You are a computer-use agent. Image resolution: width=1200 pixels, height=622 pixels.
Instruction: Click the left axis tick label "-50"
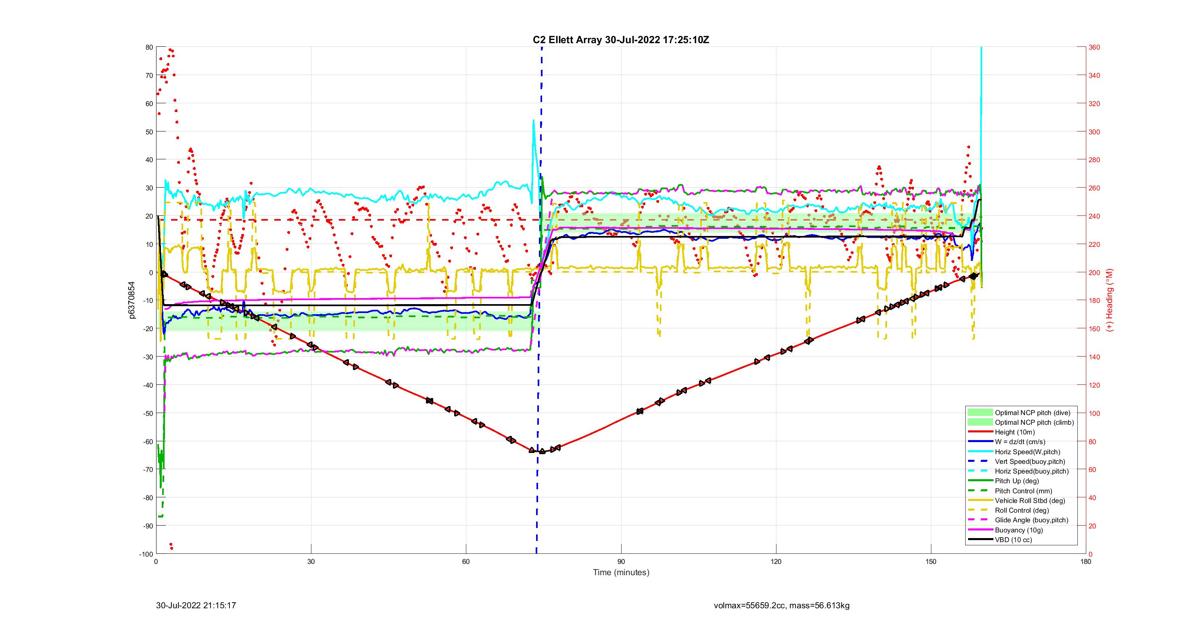pos(146,413)
